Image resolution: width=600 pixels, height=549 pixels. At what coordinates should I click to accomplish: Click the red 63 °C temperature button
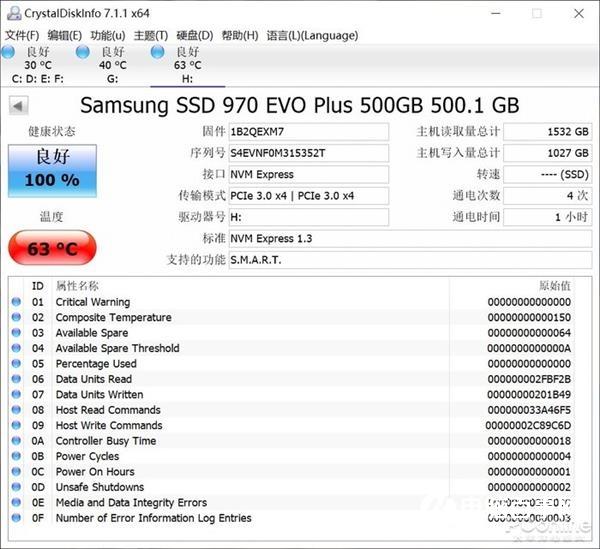point(52,248)
